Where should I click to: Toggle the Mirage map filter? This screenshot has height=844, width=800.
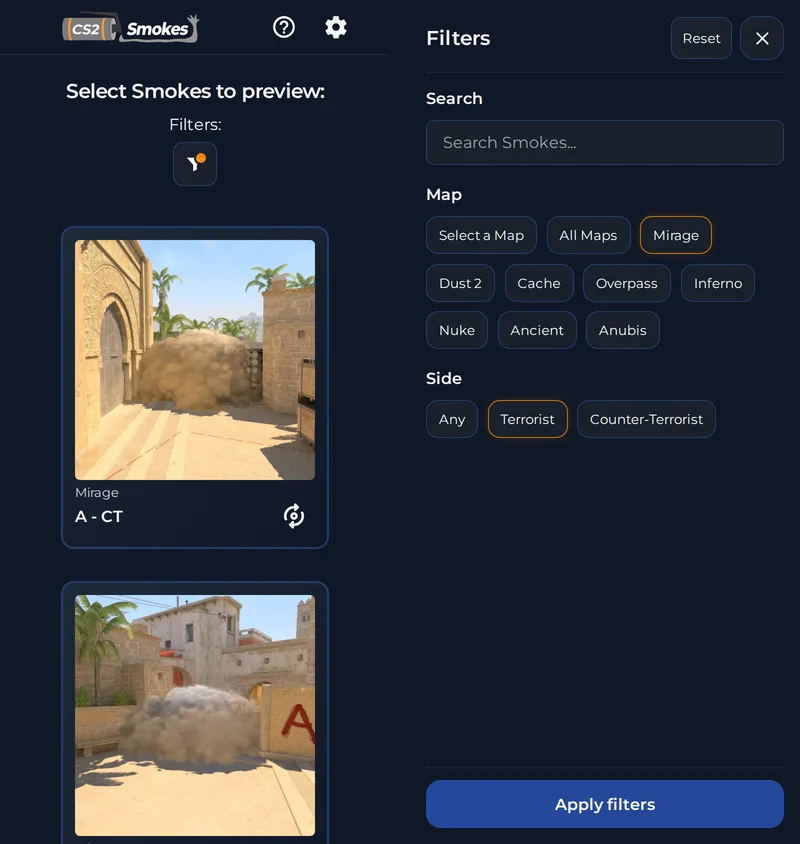tap(676, 235)
